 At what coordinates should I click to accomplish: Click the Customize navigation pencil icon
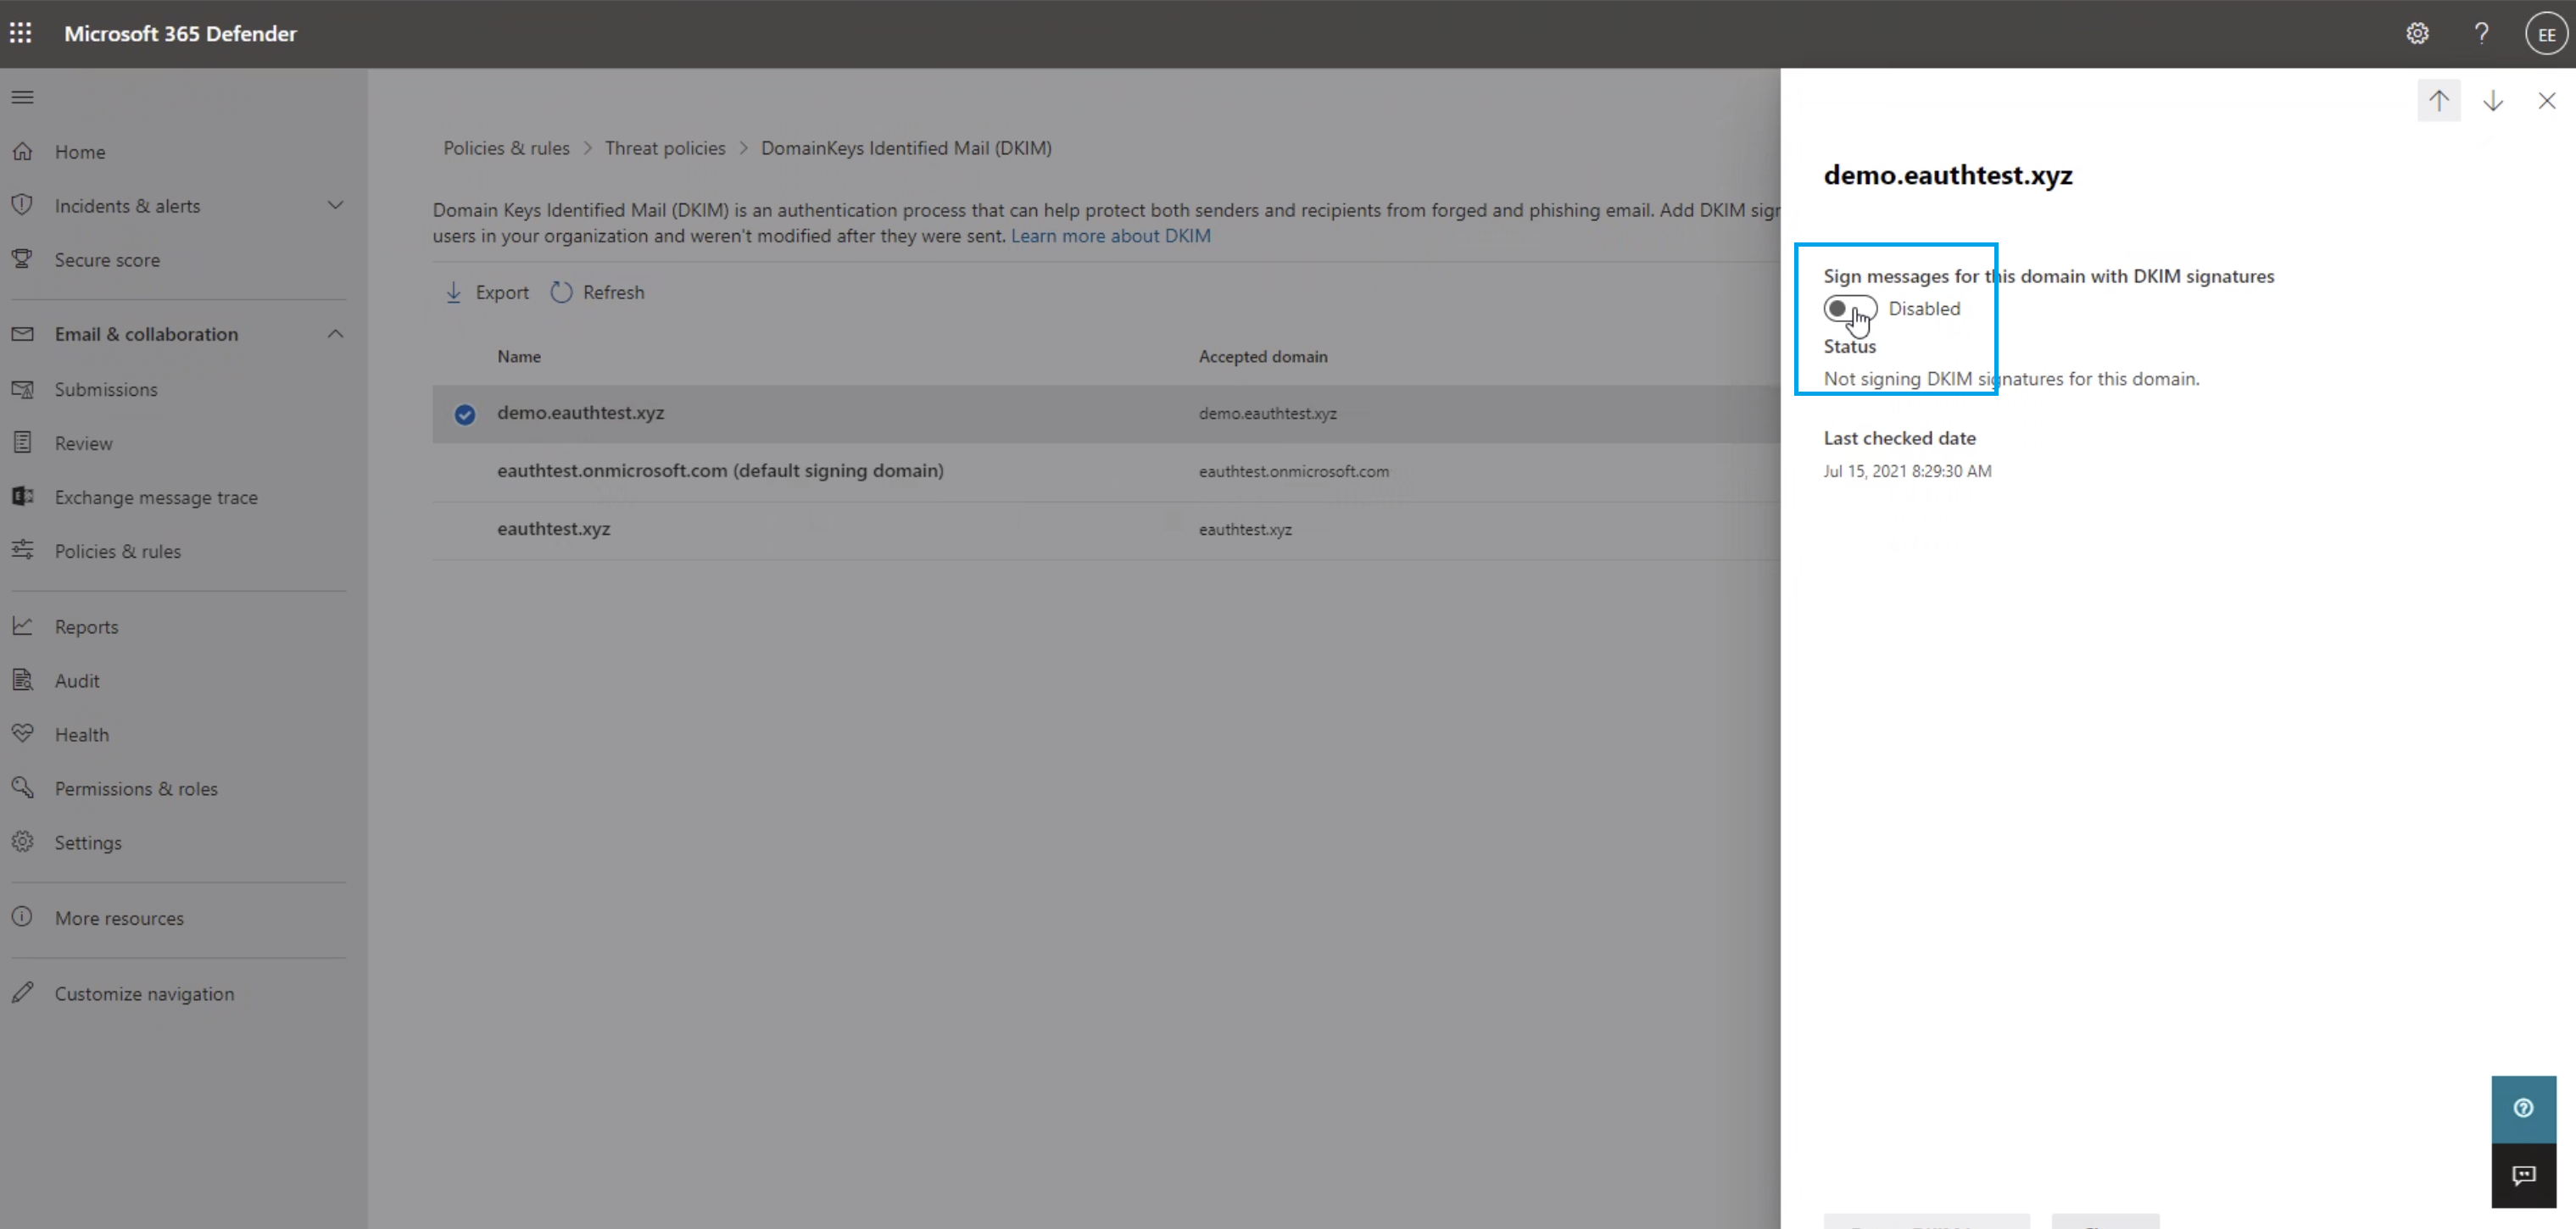(22, 993)
